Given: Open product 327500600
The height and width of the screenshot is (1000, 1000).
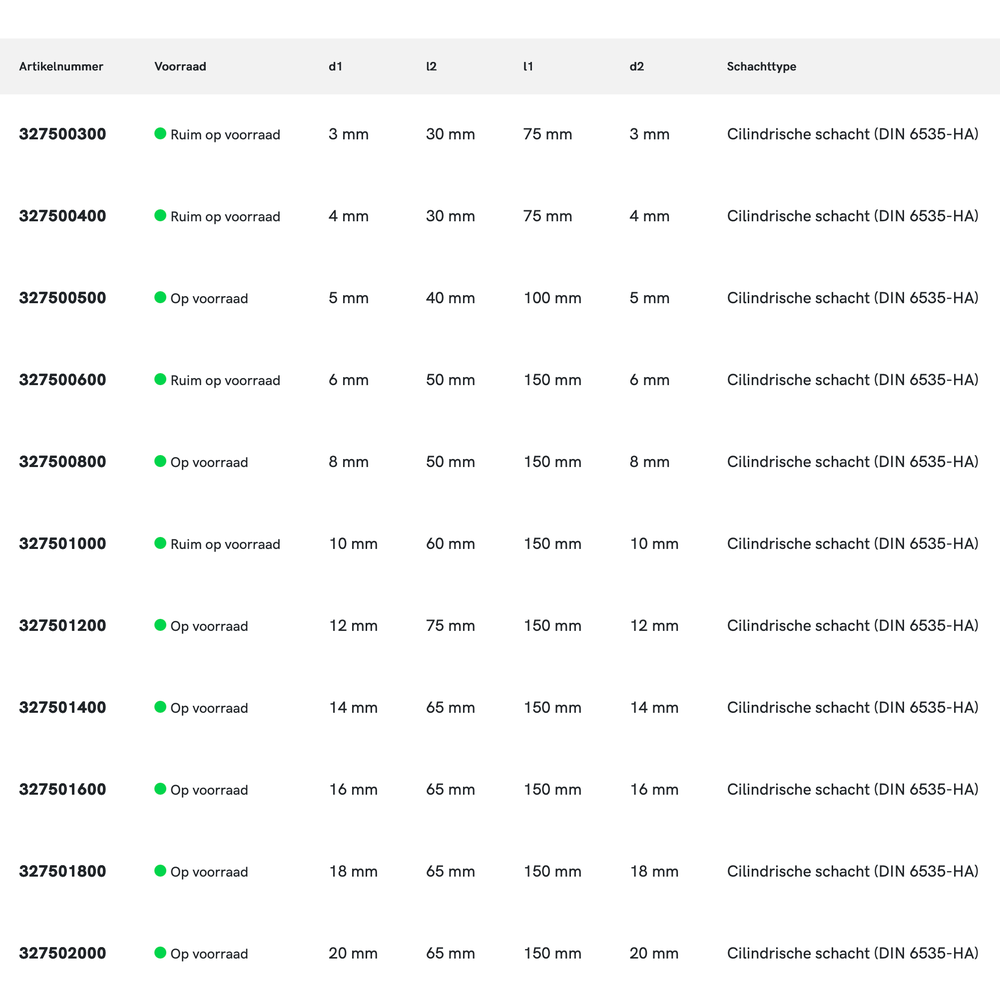Looking at the screenshot, I should pyautogui.click(x=62, y=380).
